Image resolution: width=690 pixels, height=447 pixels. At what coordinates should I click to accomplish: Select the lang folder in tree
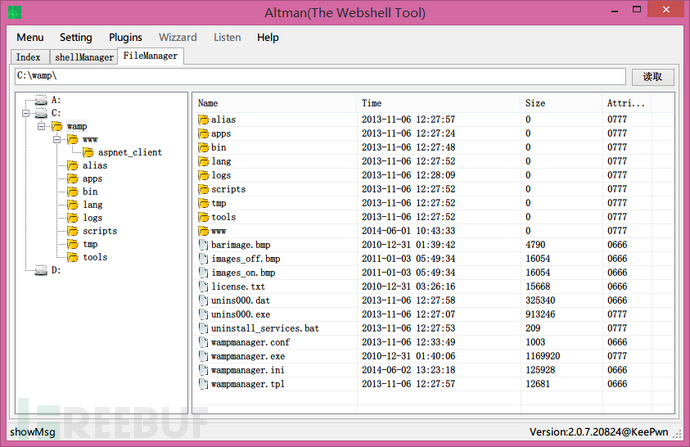coord(93,205)
